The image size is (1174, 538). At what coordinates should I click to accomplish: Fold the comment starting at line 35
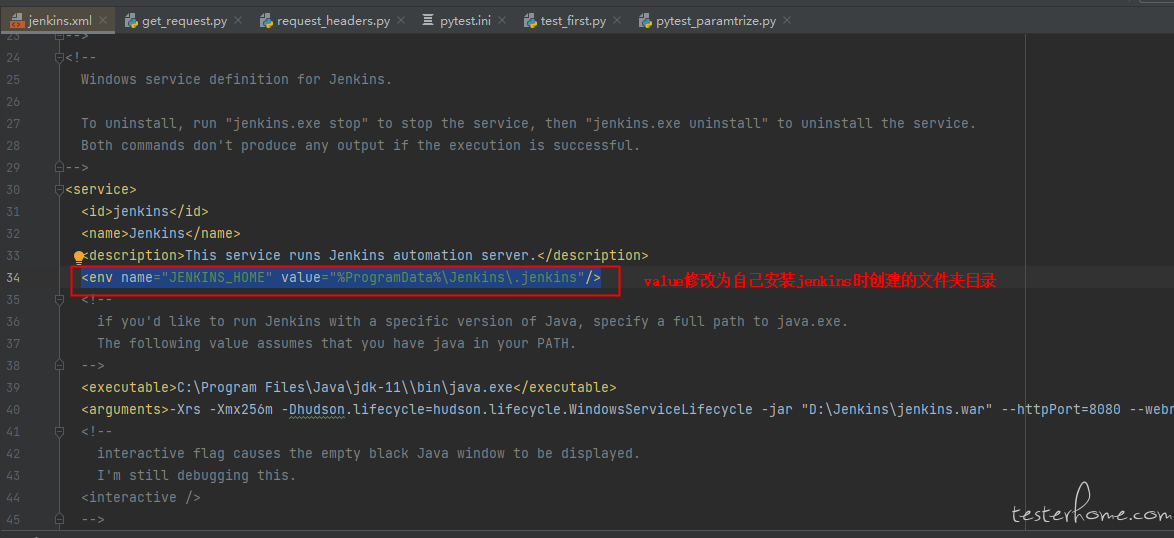coord(60,300)
